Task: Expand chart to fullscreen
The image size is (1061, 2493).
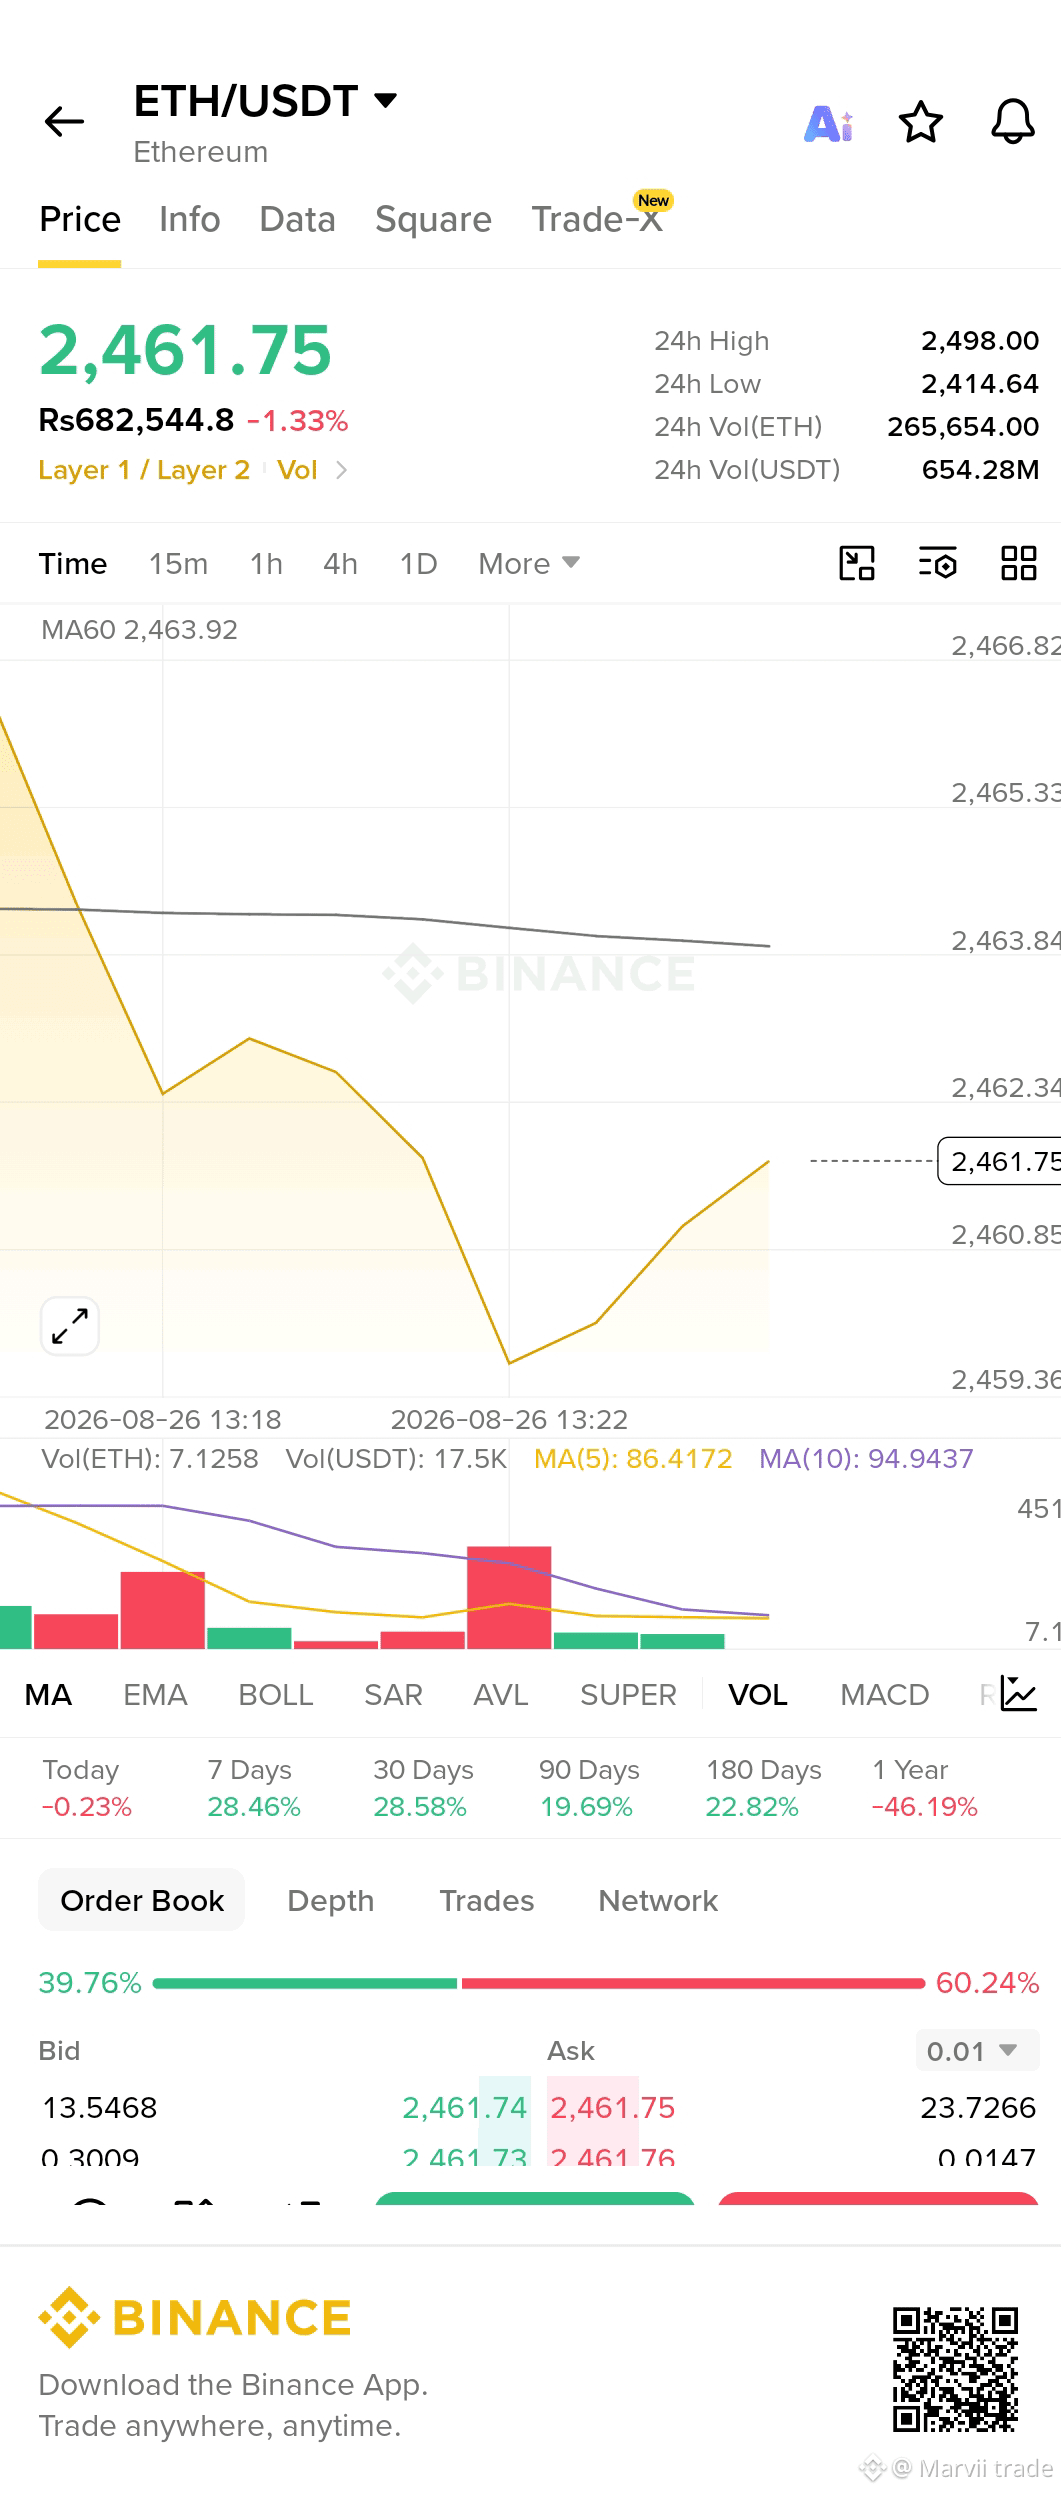Action: (70, 1326)
